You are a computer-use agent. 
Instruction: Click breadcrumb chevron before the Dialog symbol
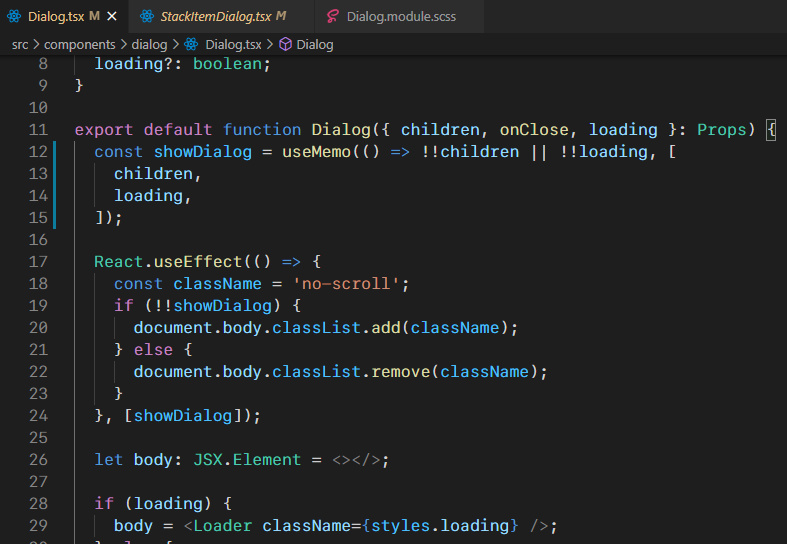[270, 45]
